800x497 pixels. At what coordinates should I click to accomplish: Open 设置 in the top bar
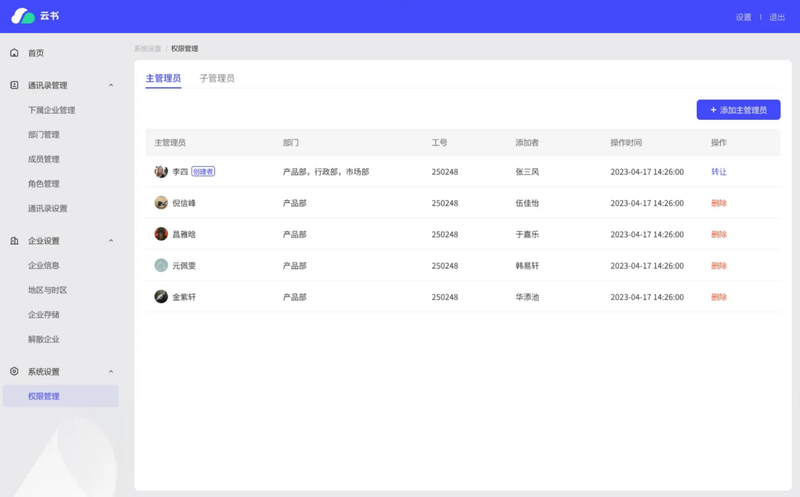point(743,17)
